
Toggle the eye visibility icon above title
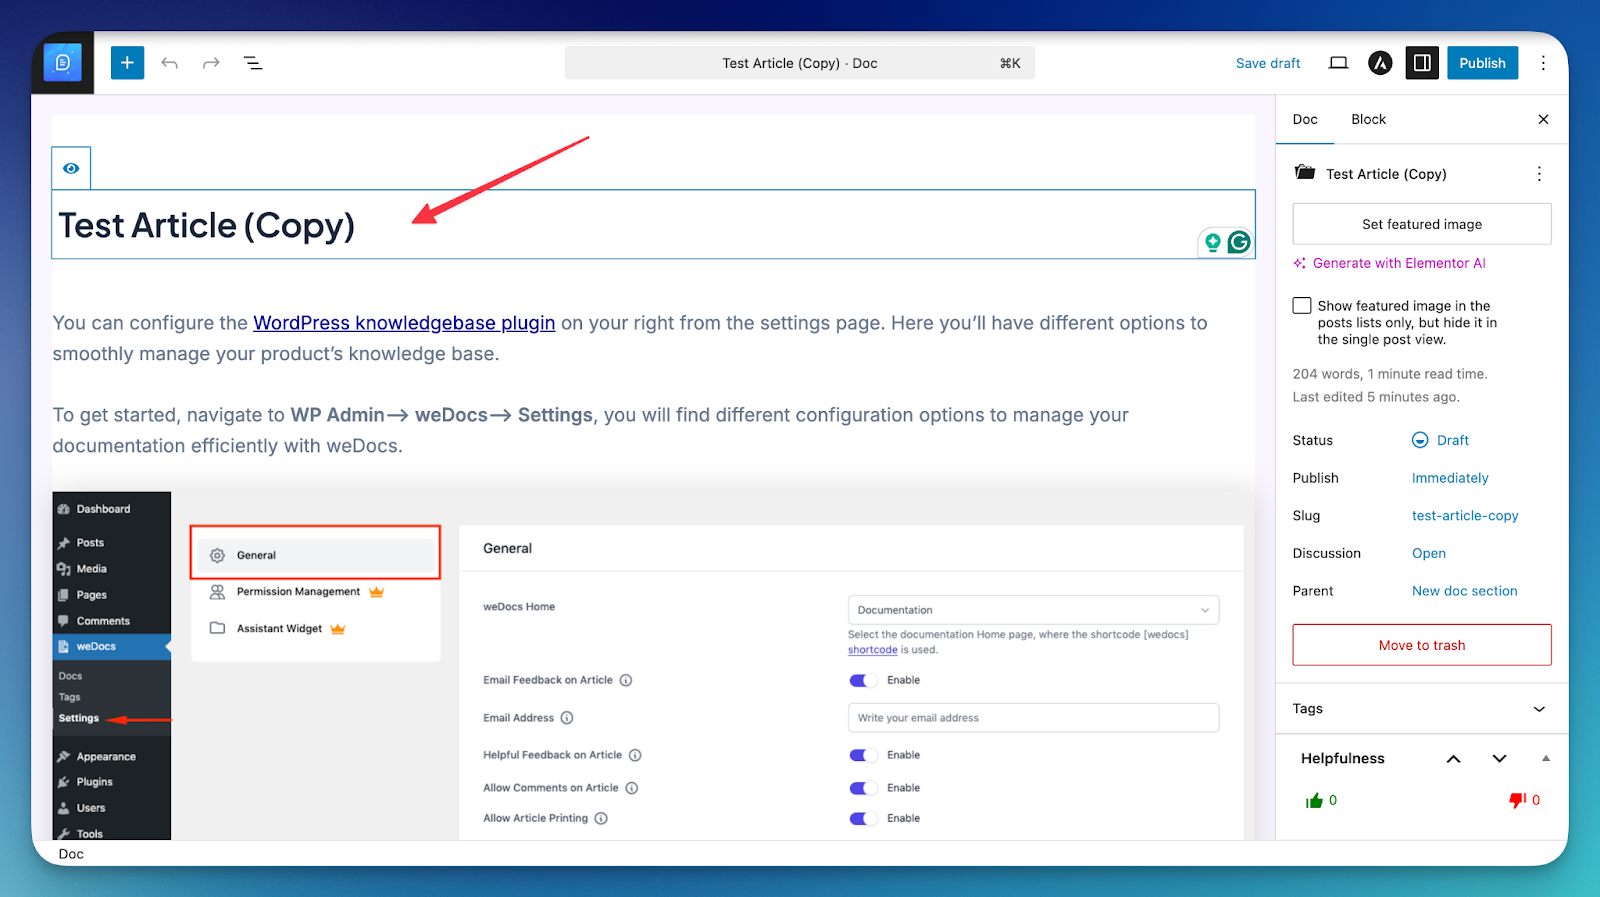71,168
